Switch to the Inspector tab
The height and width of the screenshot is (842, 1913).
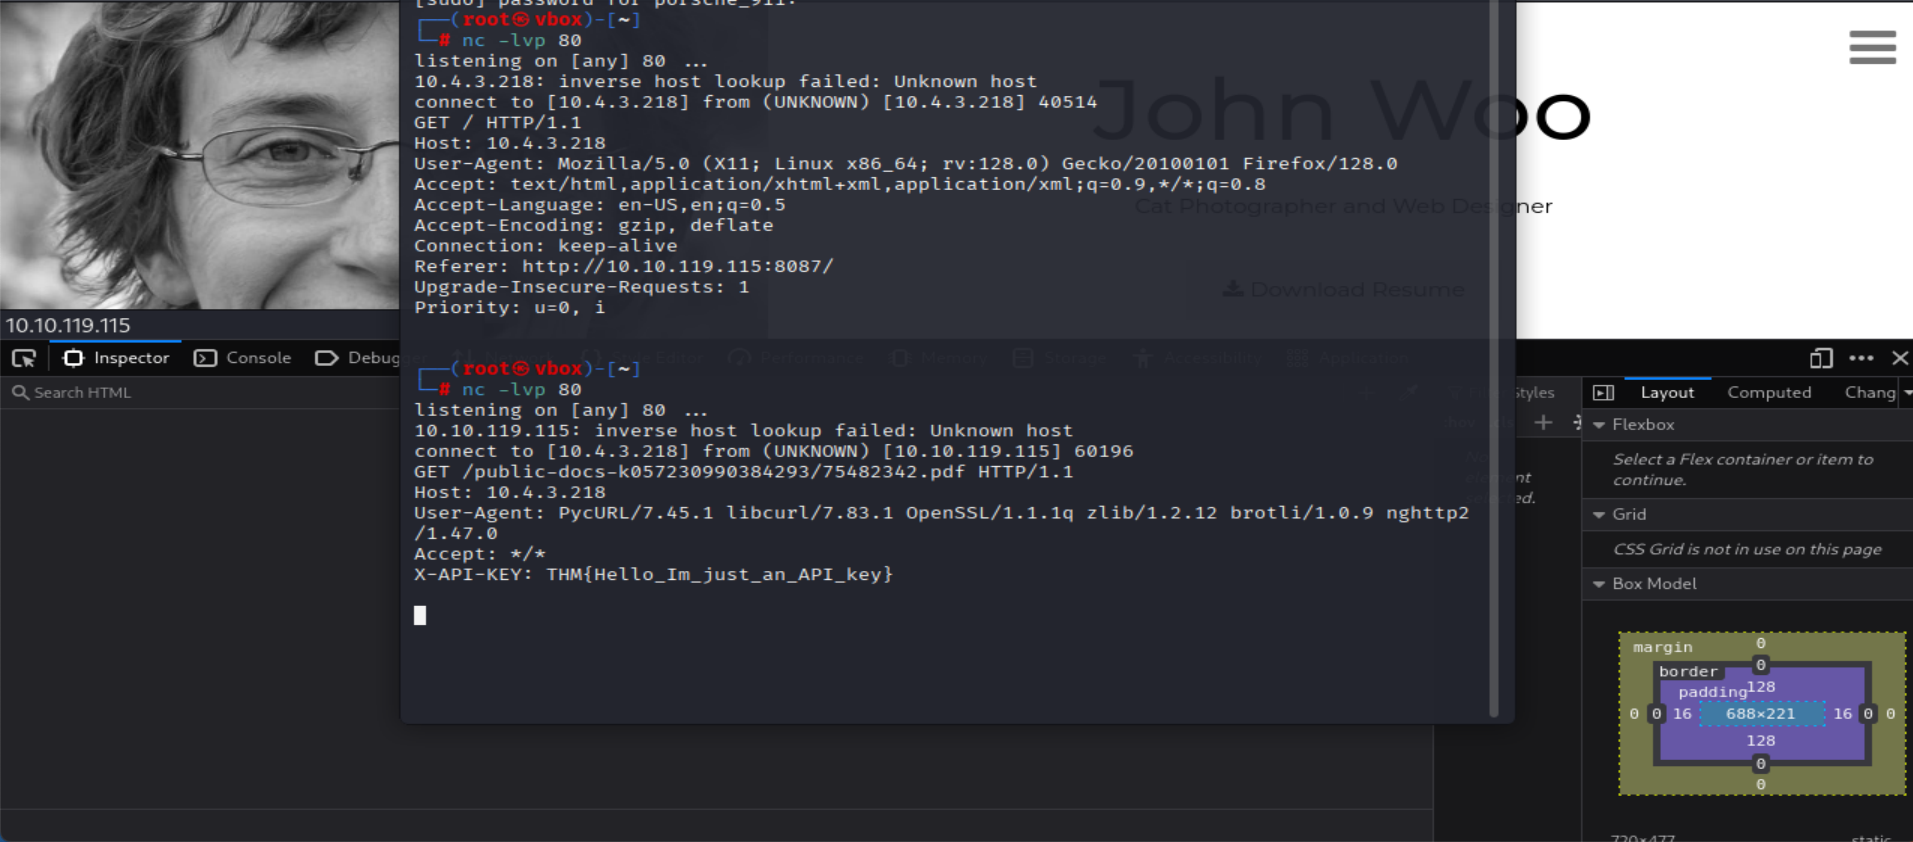(x=116, y=358)
